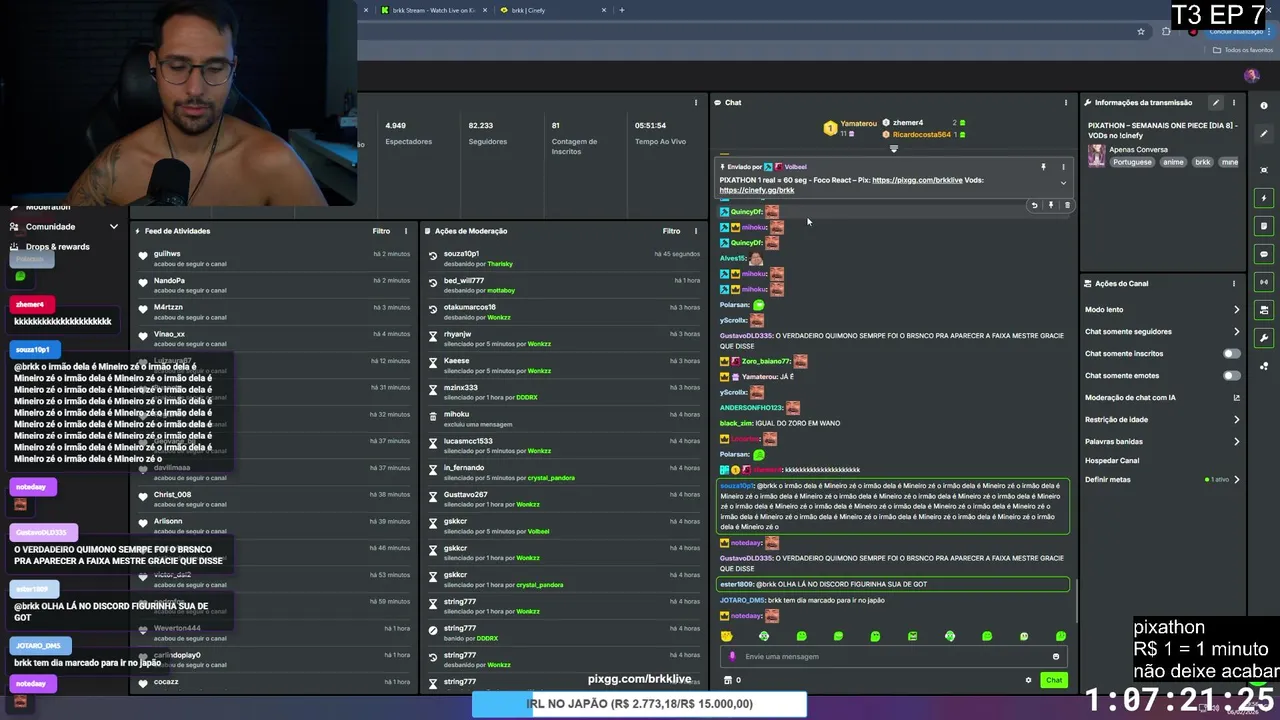Image resolution: width=1280 pixels, height=720 pixels.
Task: Open three-dot menu of Ações do Canal
Action: tap(1234, 283)
